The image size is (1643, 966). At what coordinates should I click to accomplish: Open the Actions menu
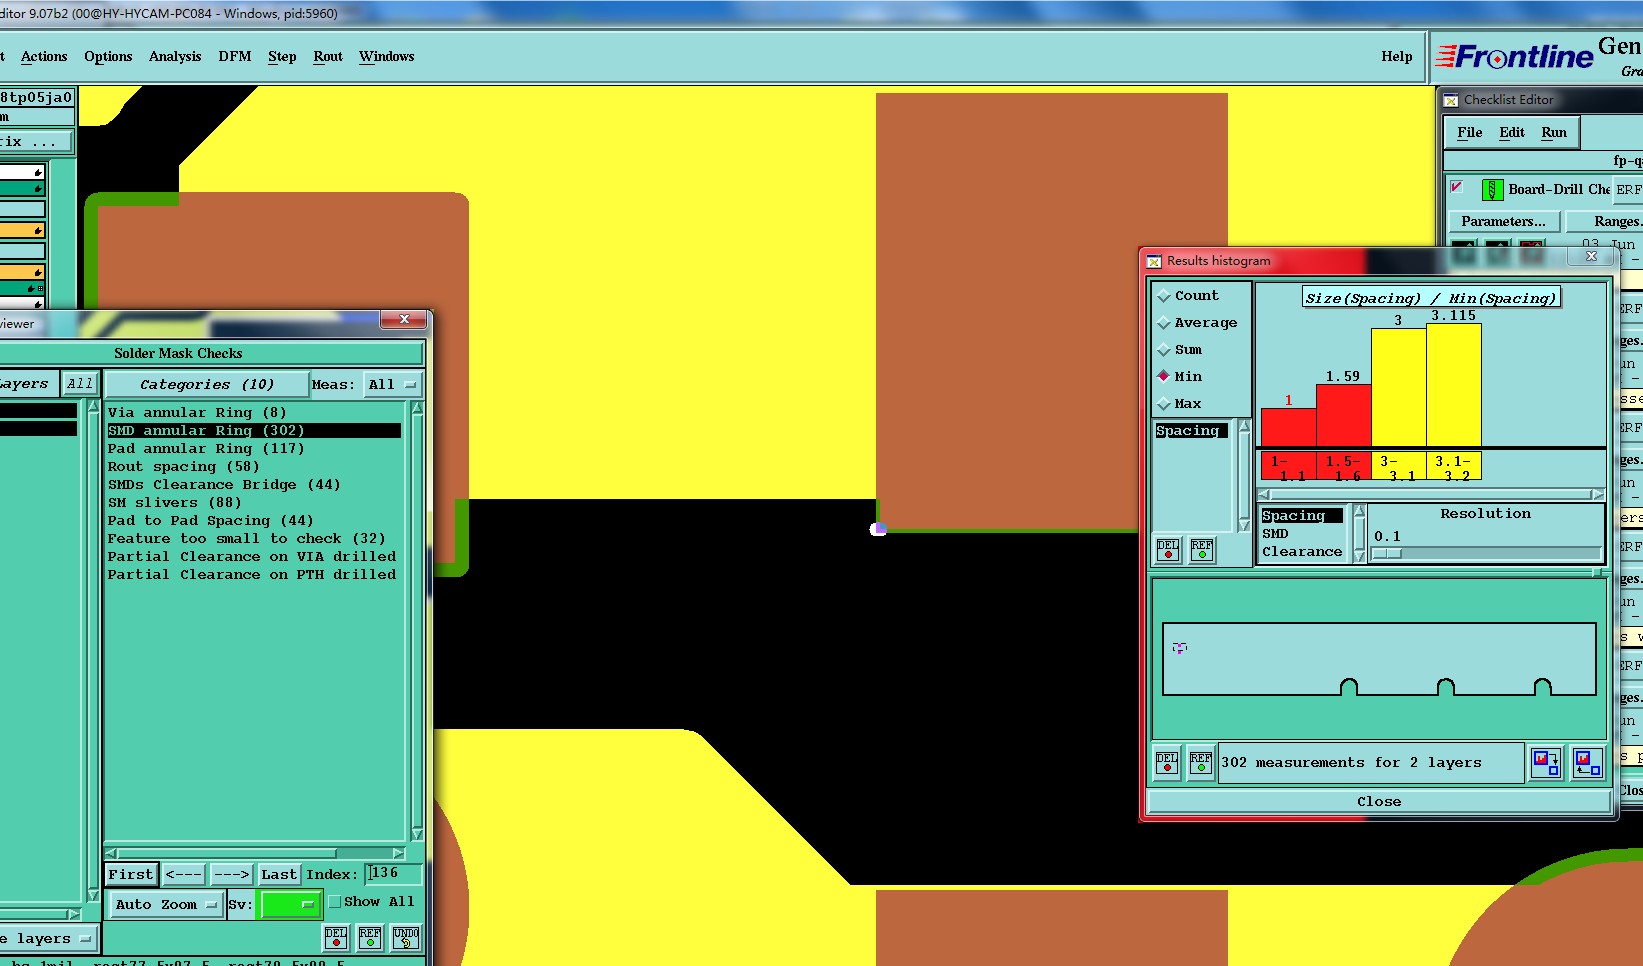click(x=44, y=57)
